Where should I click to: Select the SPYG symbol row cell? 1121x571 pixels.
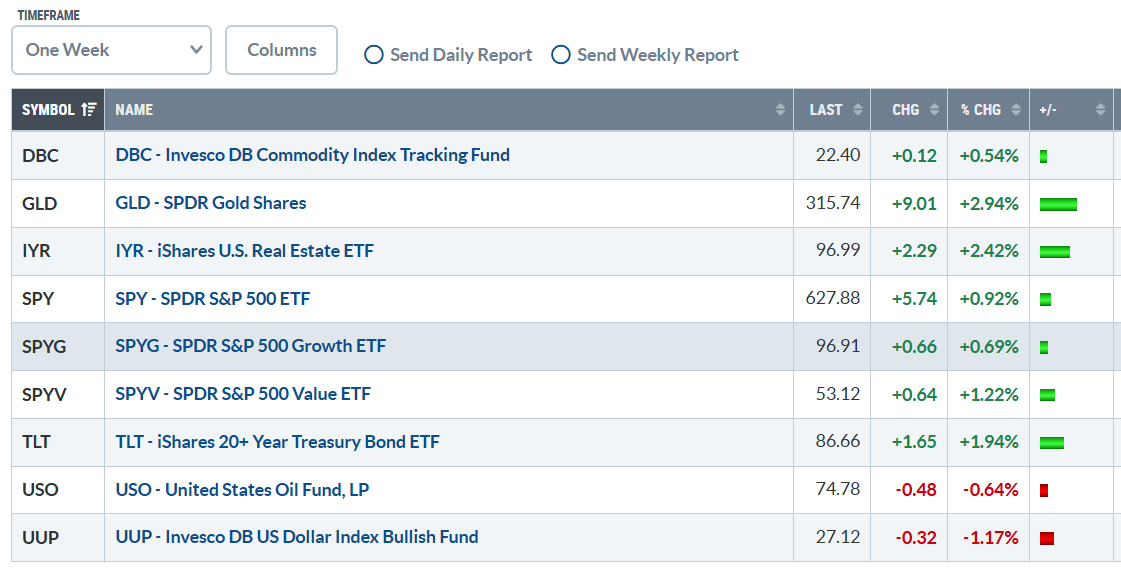(58, 347)
